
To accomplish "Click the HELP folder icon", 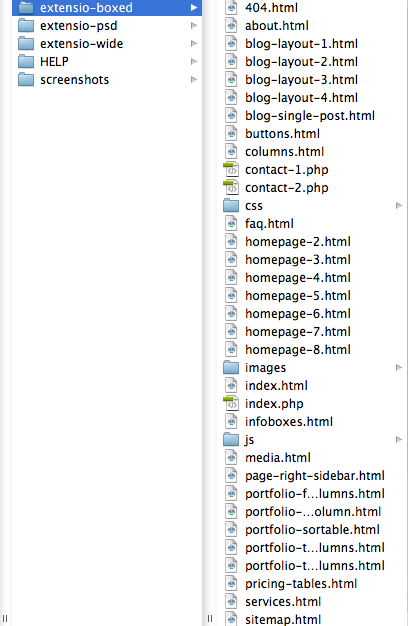I will coord(26,62).
